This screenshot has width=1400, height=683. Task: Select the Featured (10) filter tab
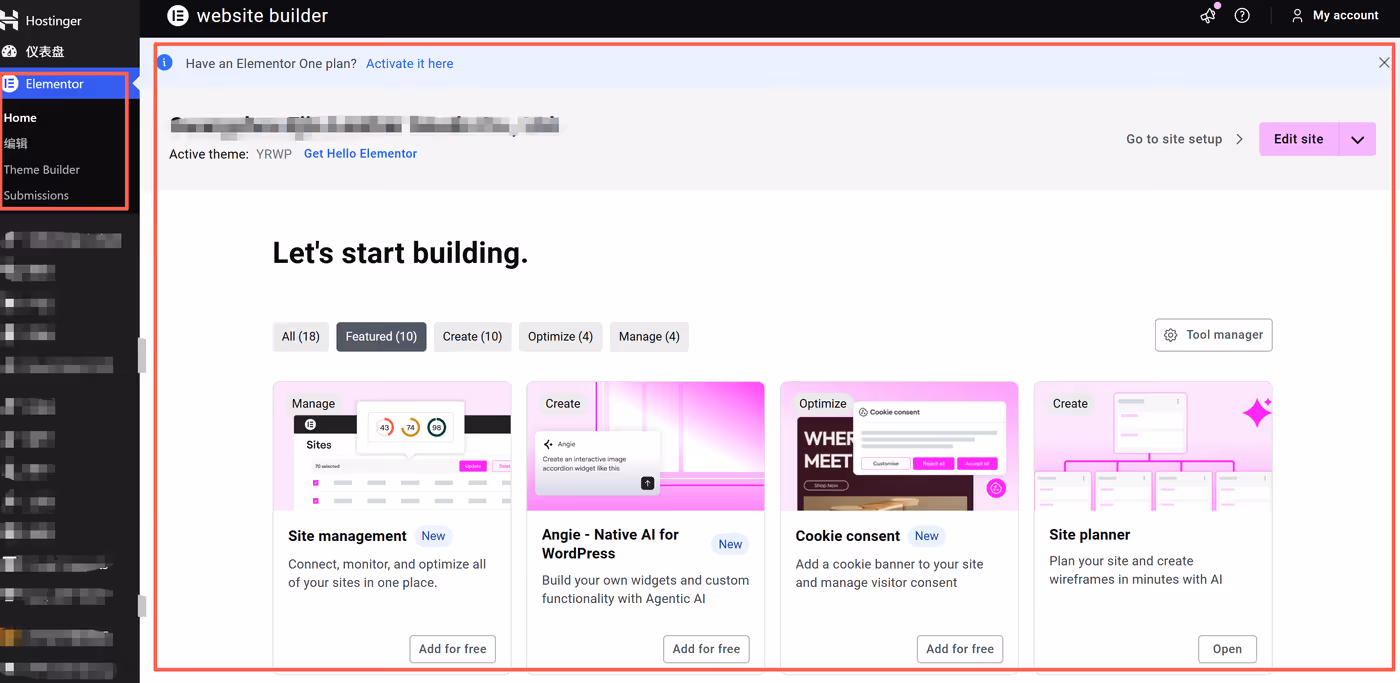[381, 336]
